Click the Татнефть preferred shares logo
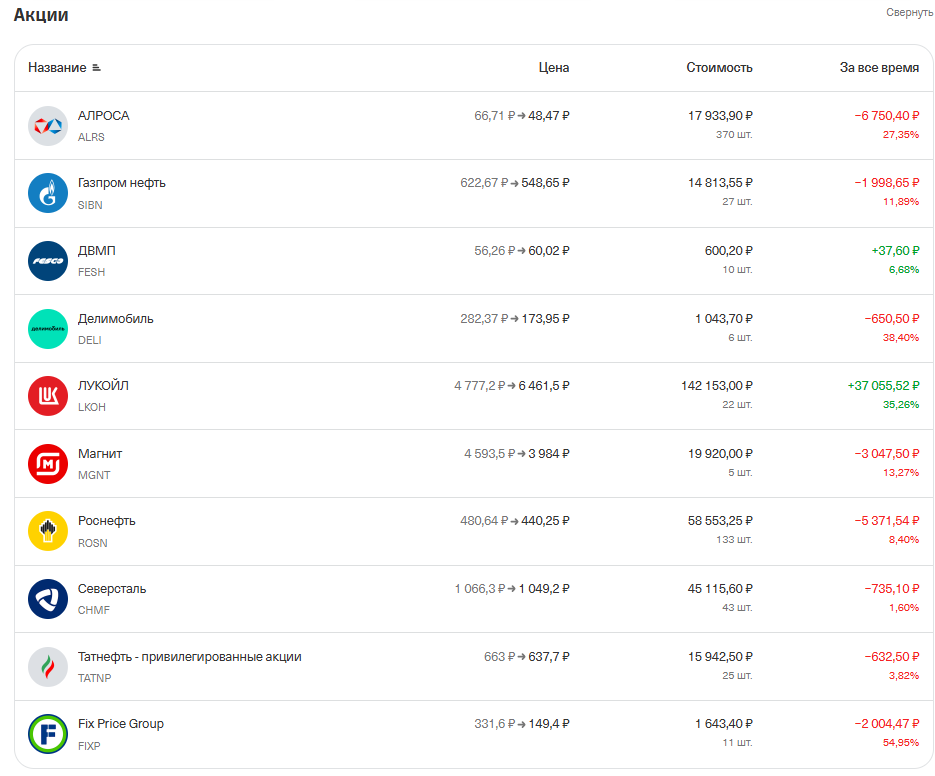 [x=48, y=667]
